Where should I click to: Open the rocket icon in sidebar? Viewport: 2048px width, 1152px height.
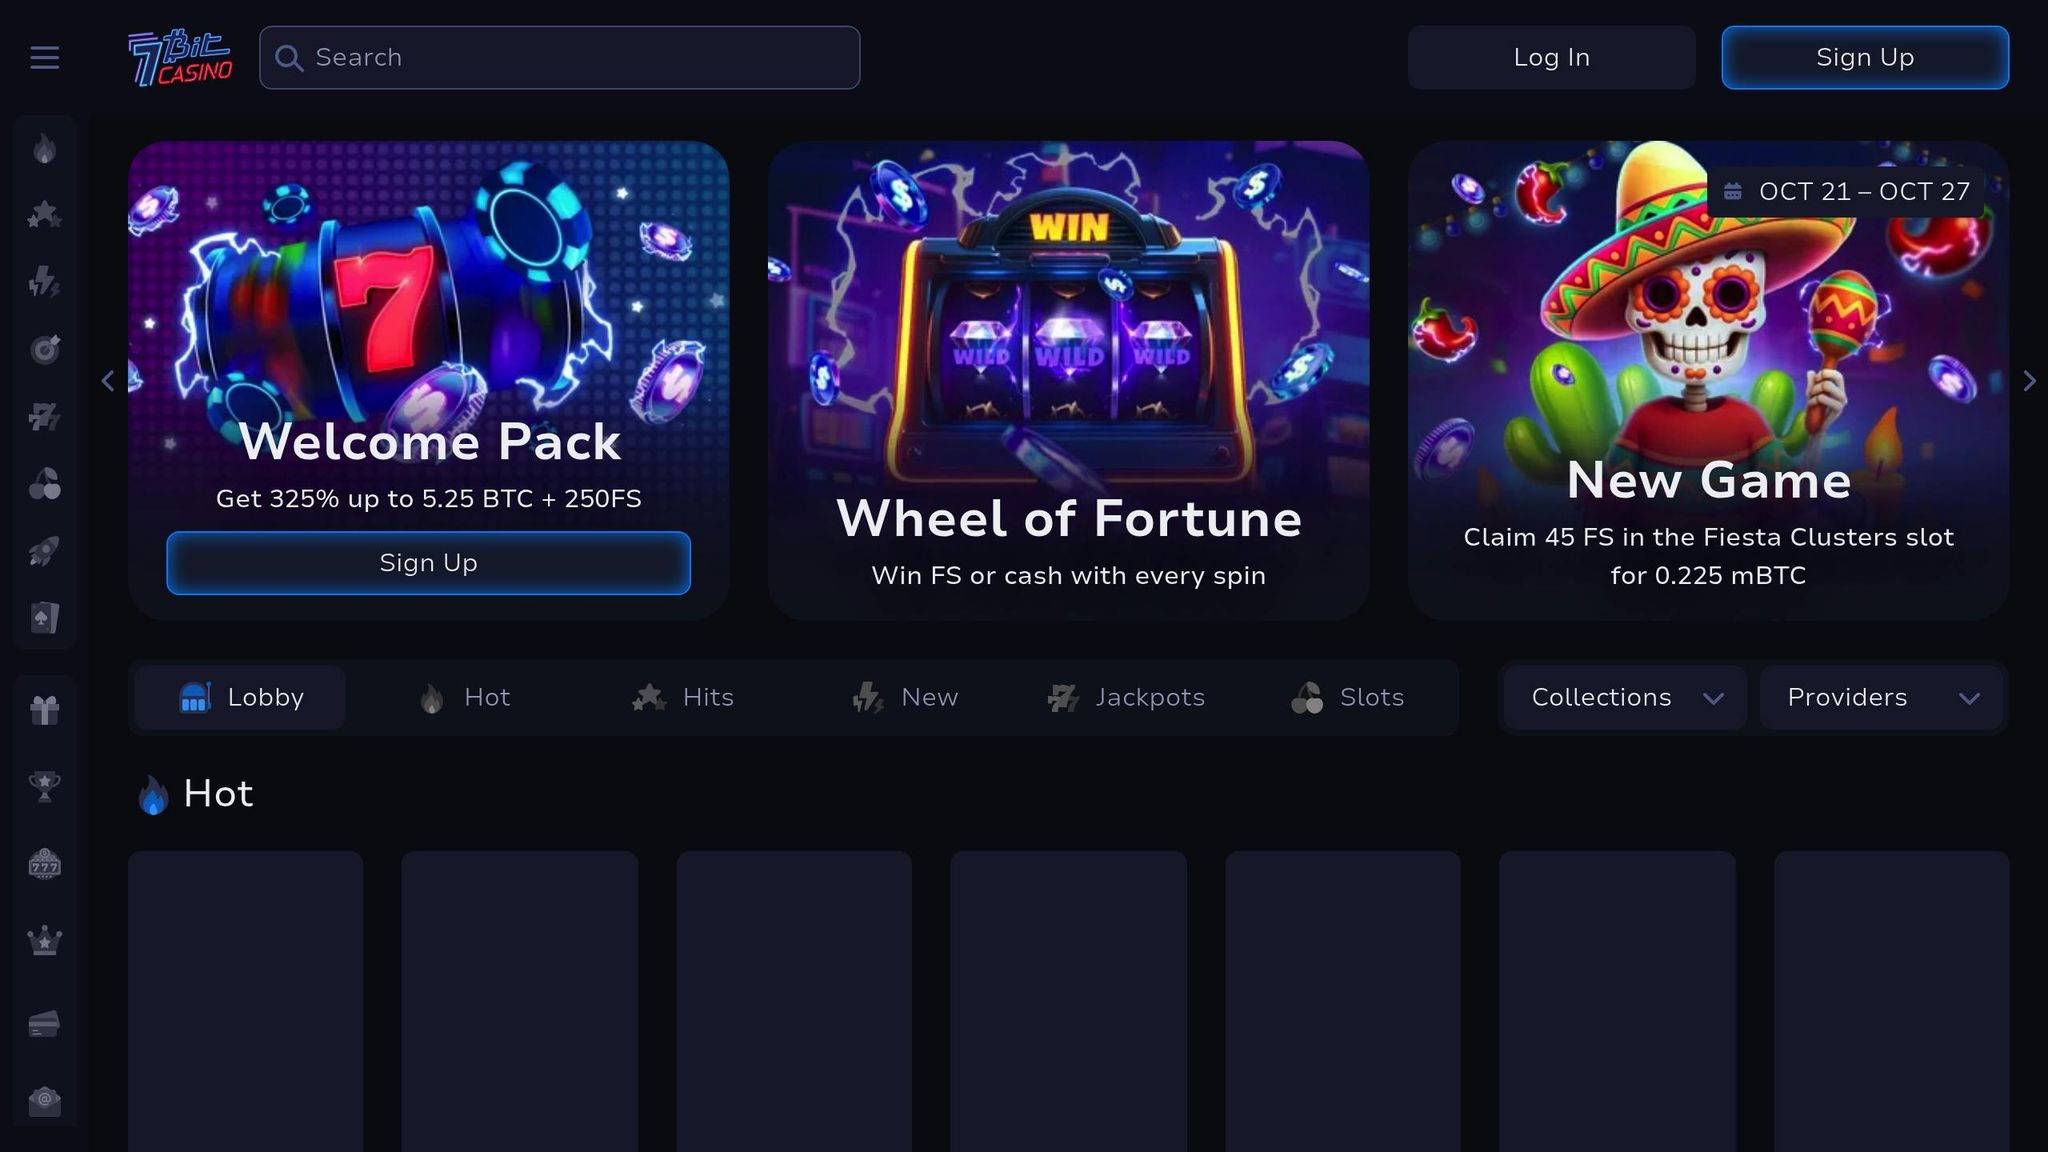[45, 551]
